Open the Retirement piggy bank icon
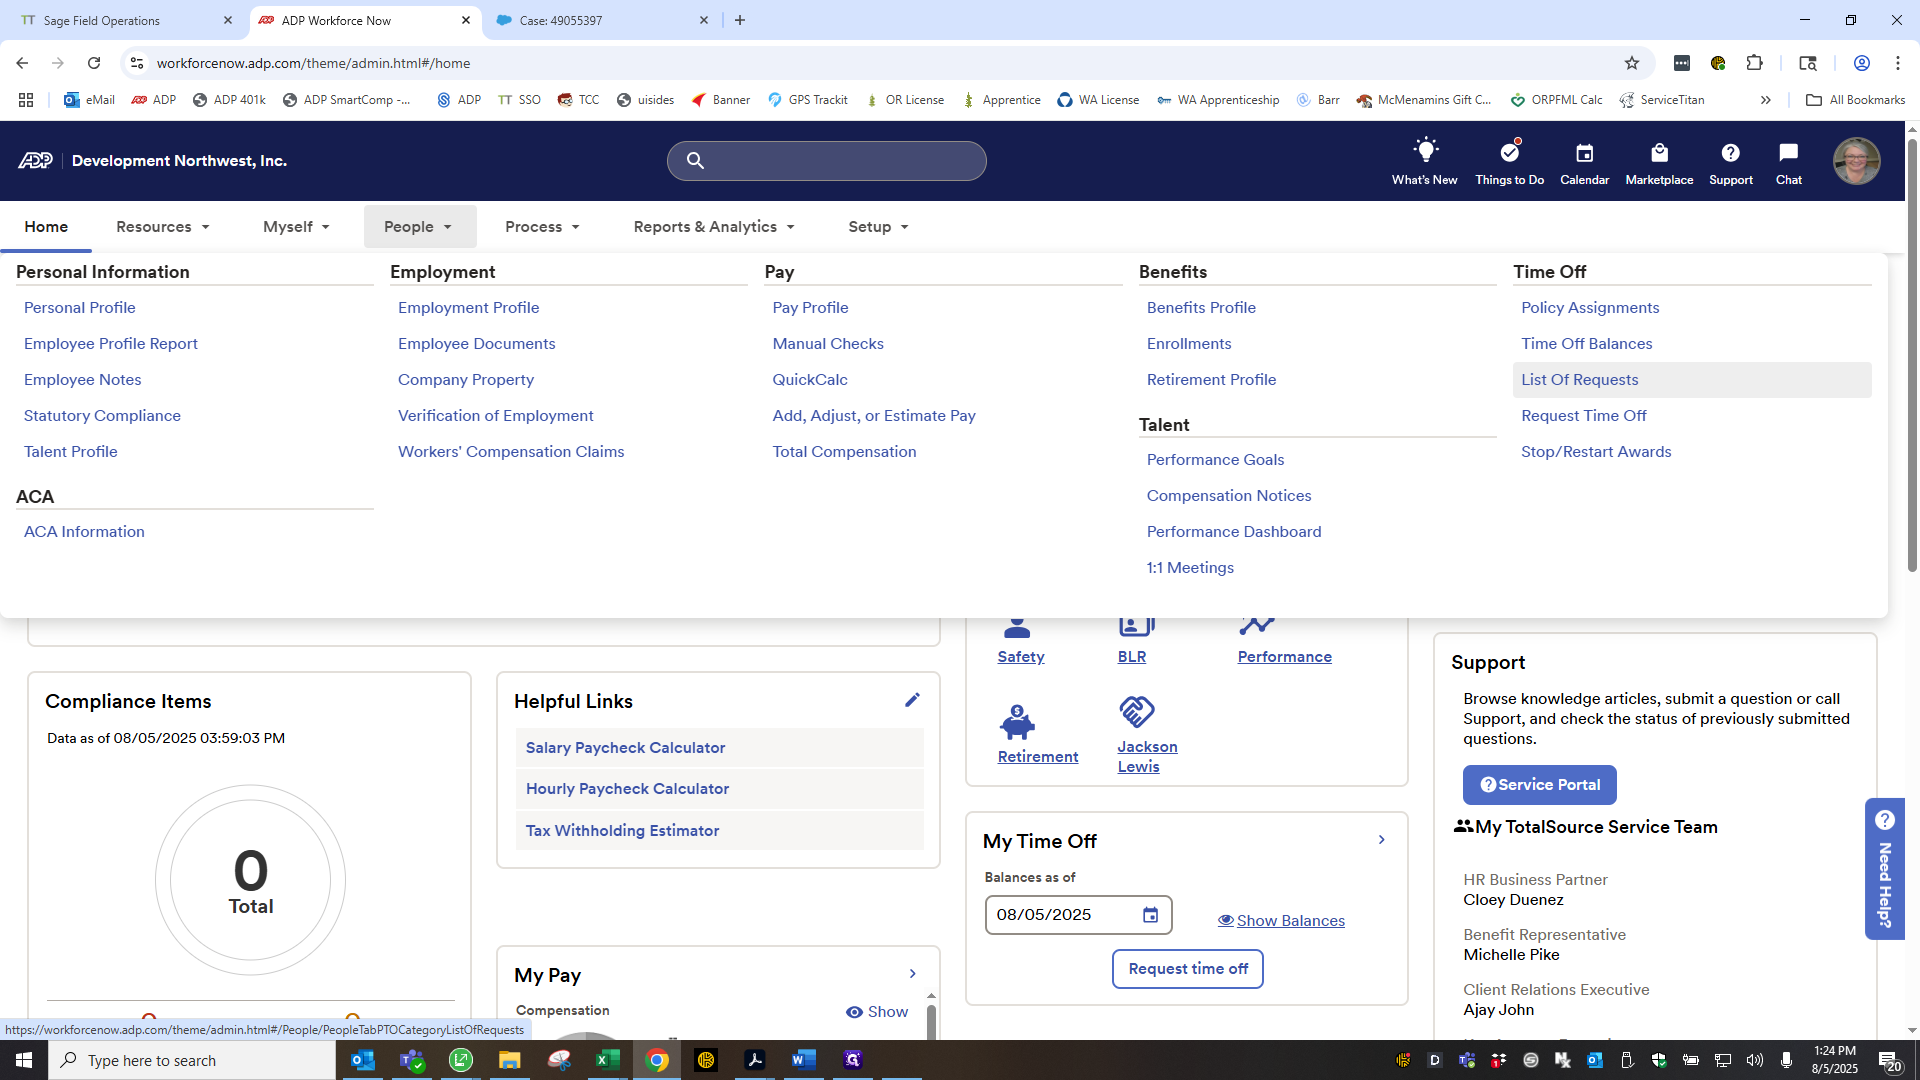1920x1080 pixels. 1017,722
